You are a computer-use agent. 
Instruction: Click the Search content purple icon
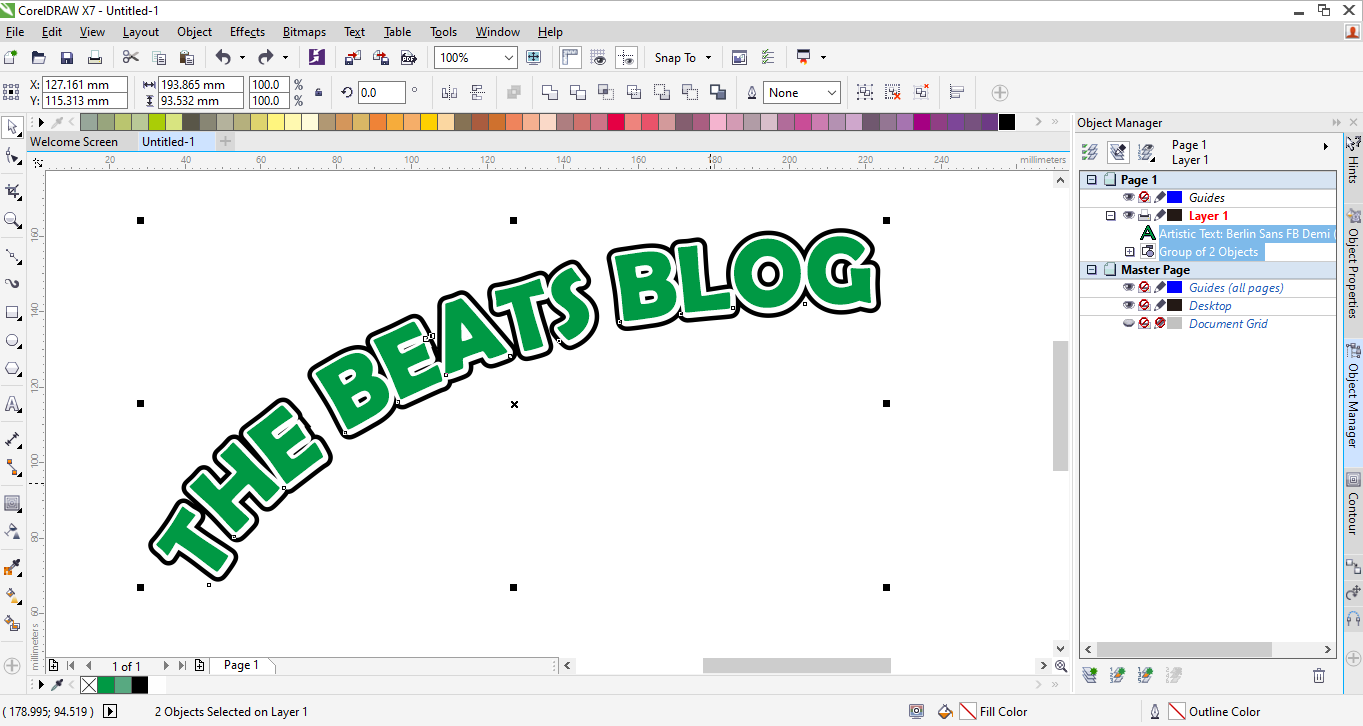point(317,58)
